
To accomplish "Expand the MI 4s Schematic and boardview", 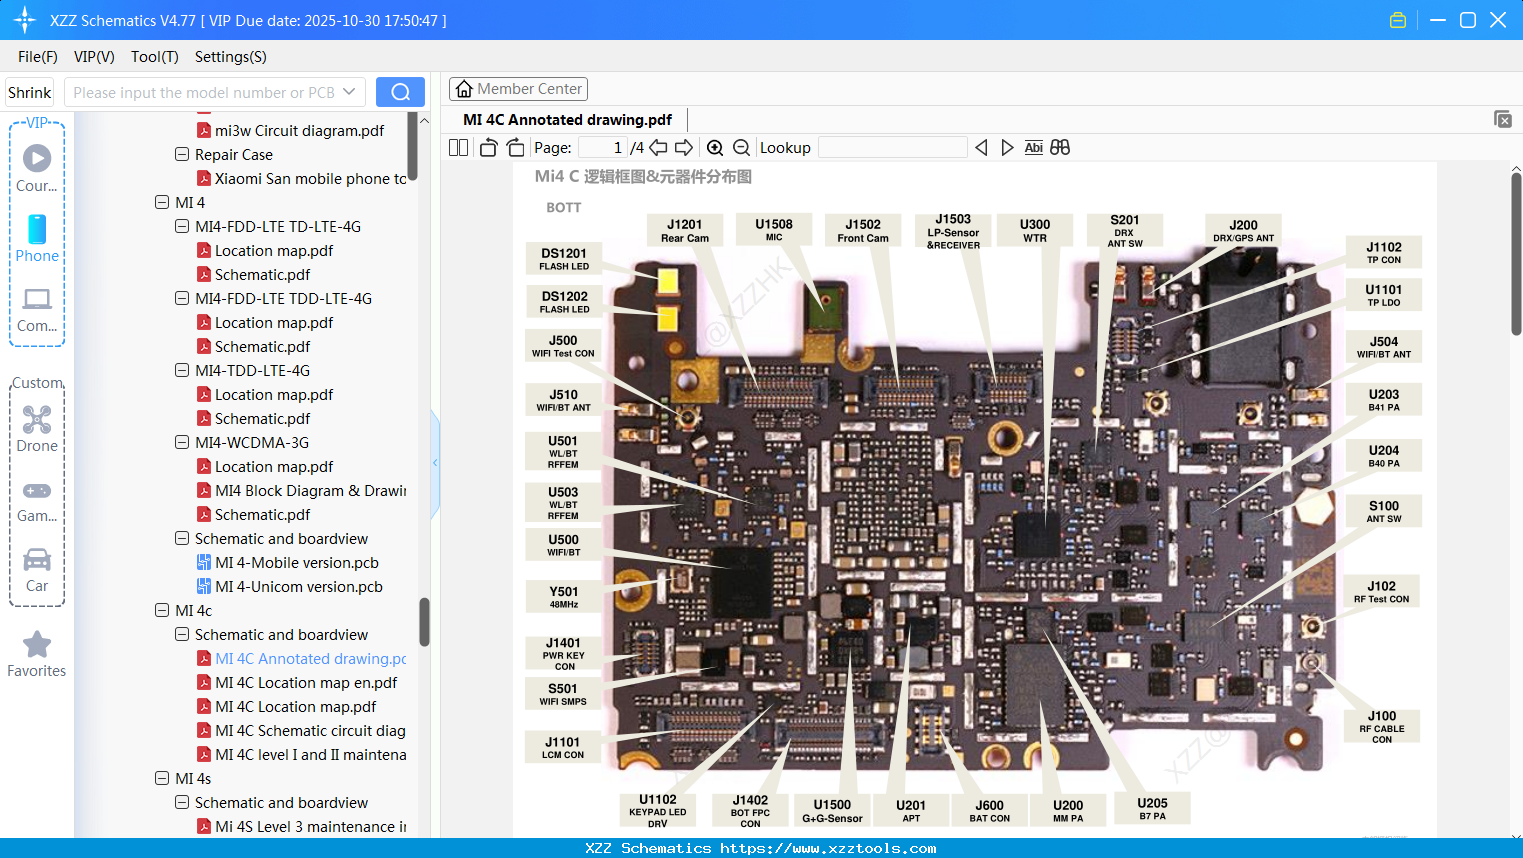I will [182, 802].
